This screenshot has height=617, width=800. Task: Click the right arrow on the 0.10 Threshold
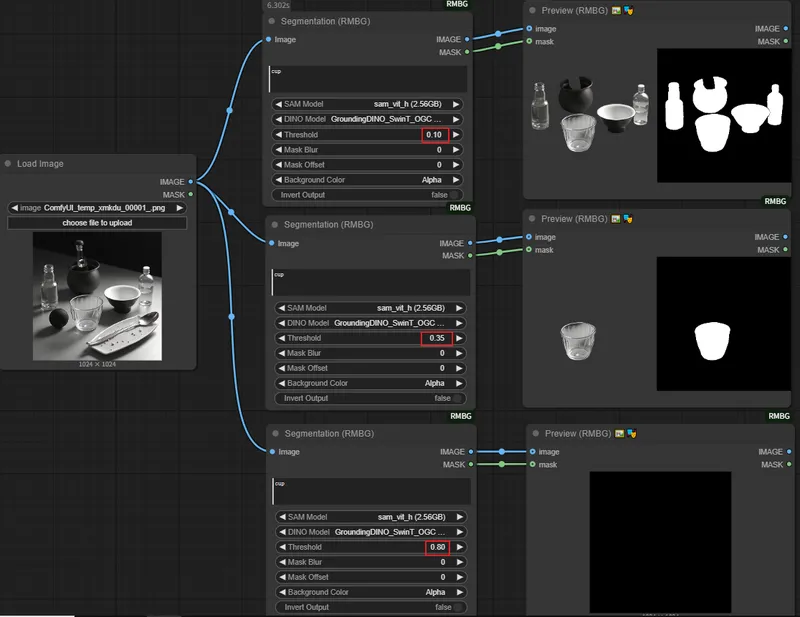pos(457,135)
